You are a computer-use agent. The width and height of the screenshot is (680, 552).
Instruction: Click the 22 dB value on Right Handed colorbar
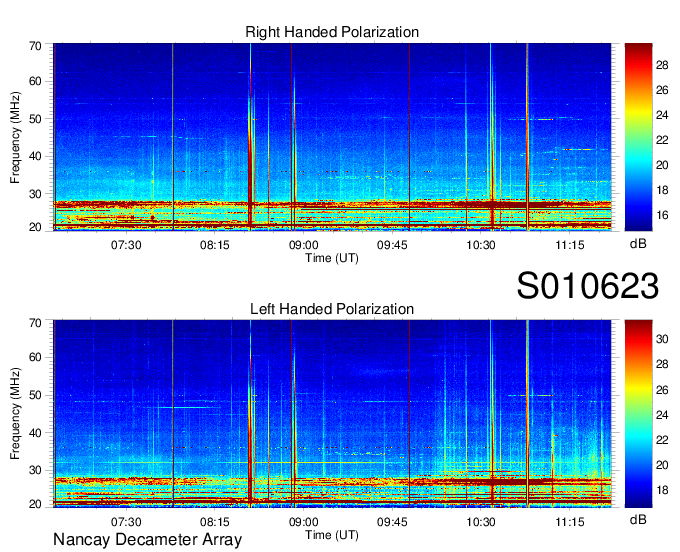[x=662, y=140]
